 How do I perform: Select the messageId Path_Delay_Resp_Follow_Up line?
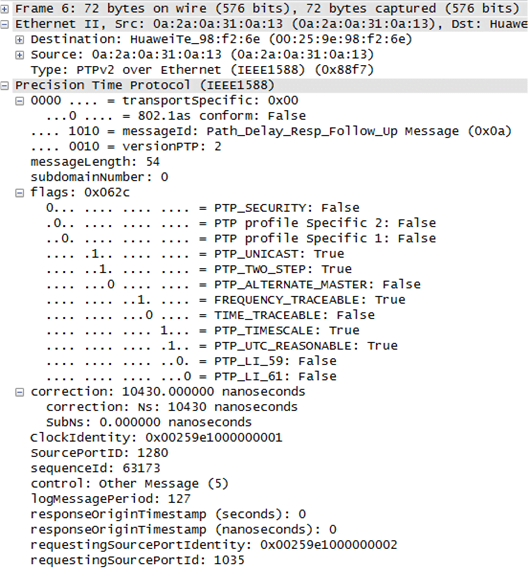pos(271,131)
